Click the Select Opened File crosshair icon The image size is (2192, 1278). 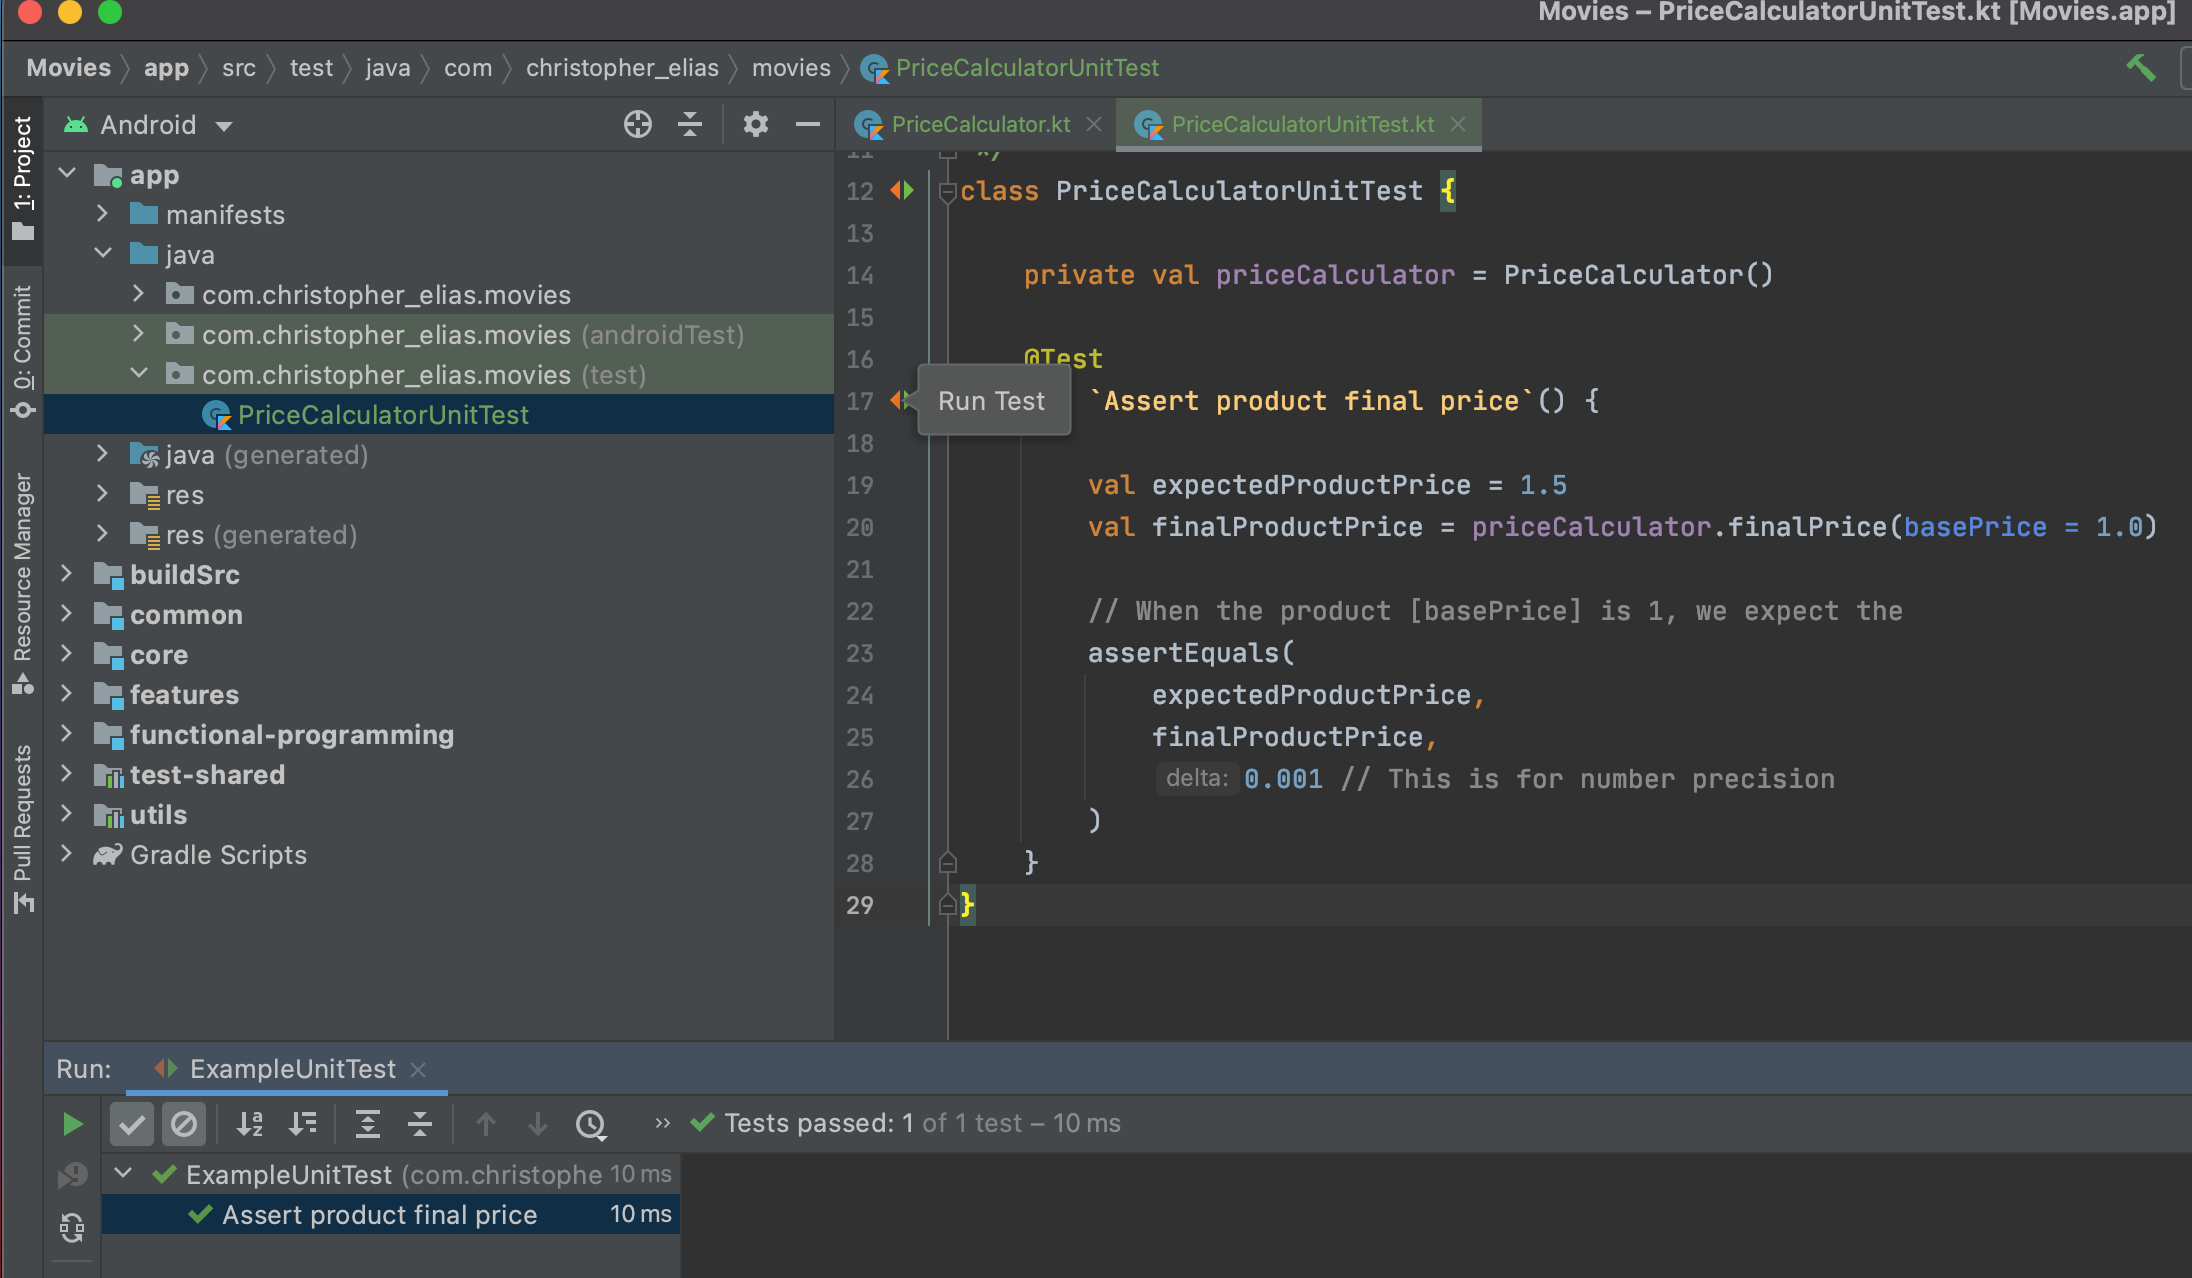point(637,125)
